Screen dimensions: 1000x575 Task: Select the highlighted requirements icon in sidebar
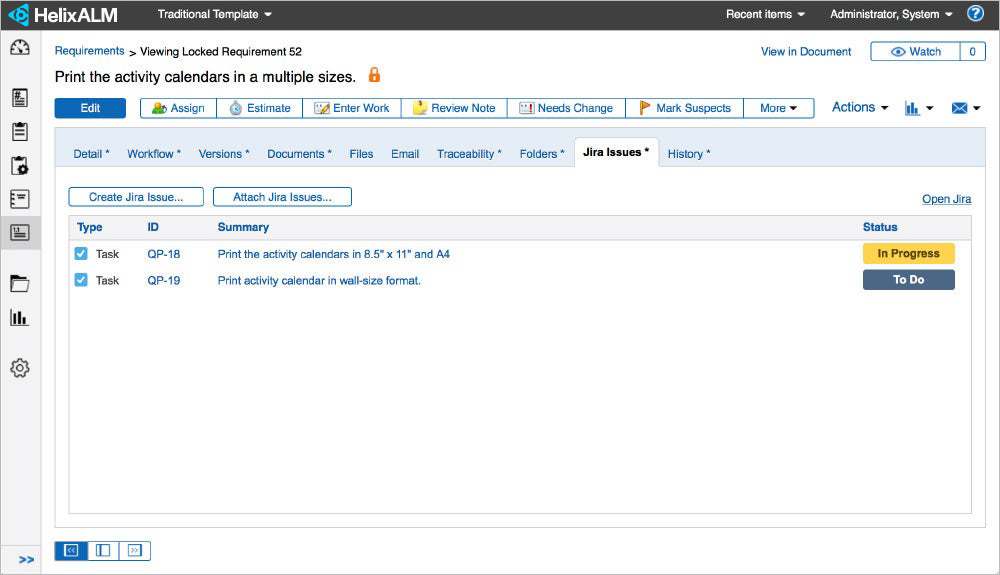20,233
